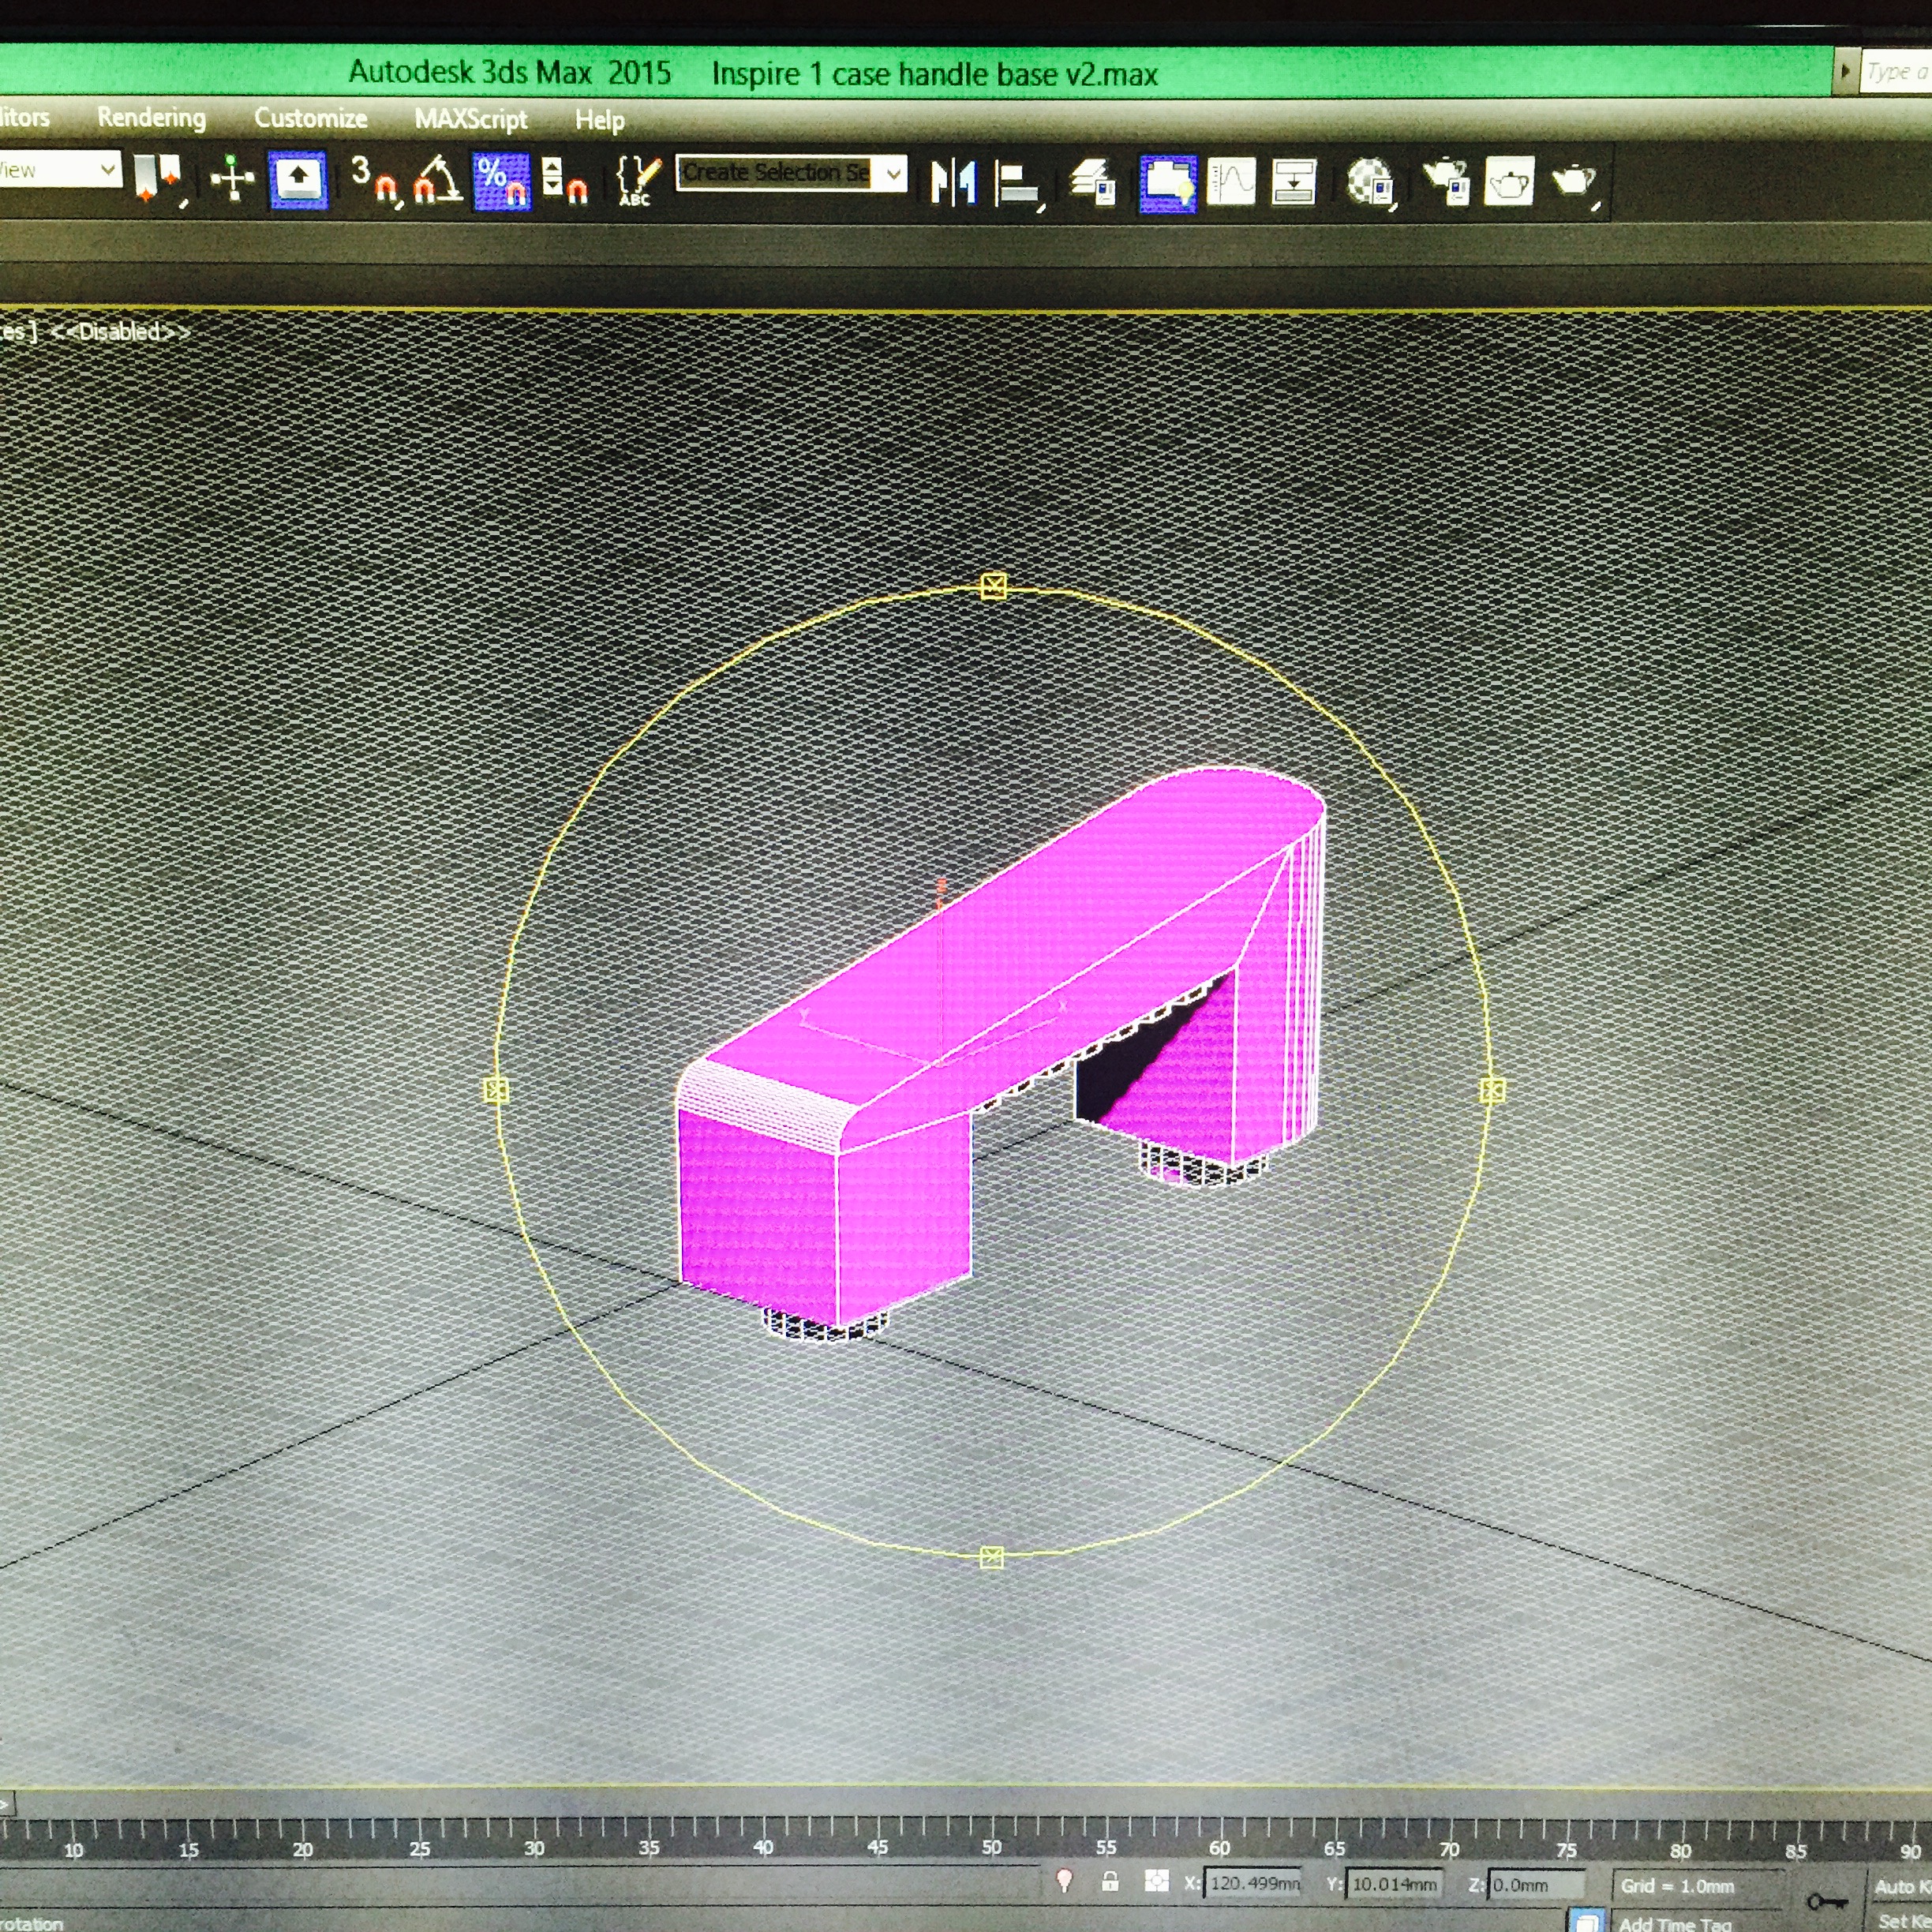Open the Help menu
Viewport: 1932px width, 1932px height.
point(600,120)
